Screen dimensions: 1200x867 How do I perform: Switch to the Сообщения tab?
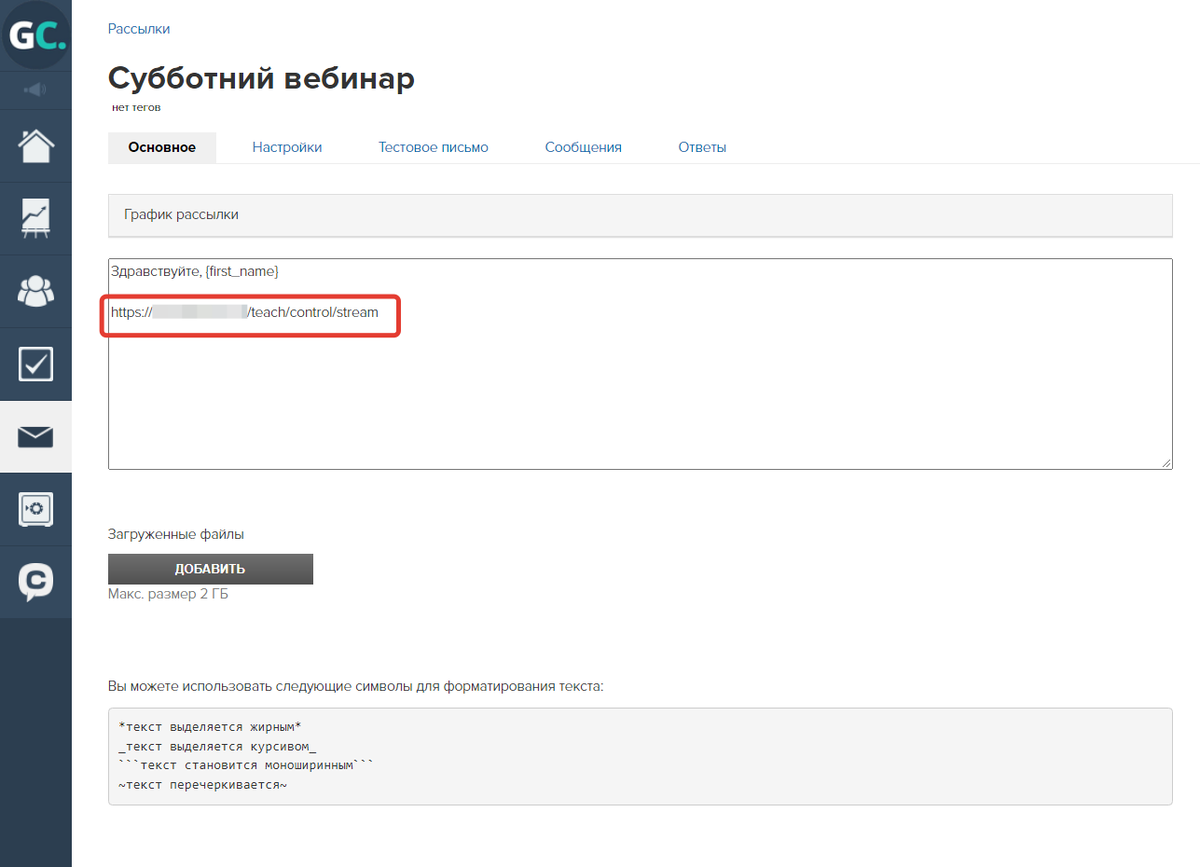pos(583,147)
